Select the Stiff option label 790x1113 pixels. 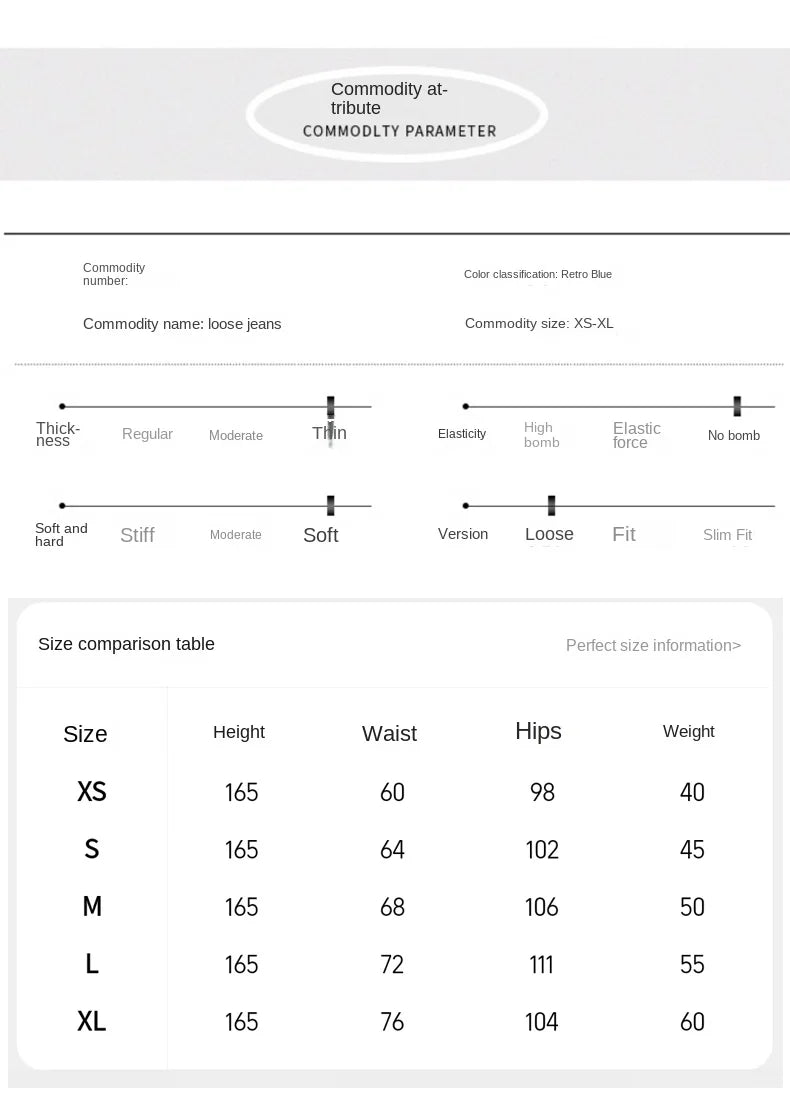(x=137, y=534)
